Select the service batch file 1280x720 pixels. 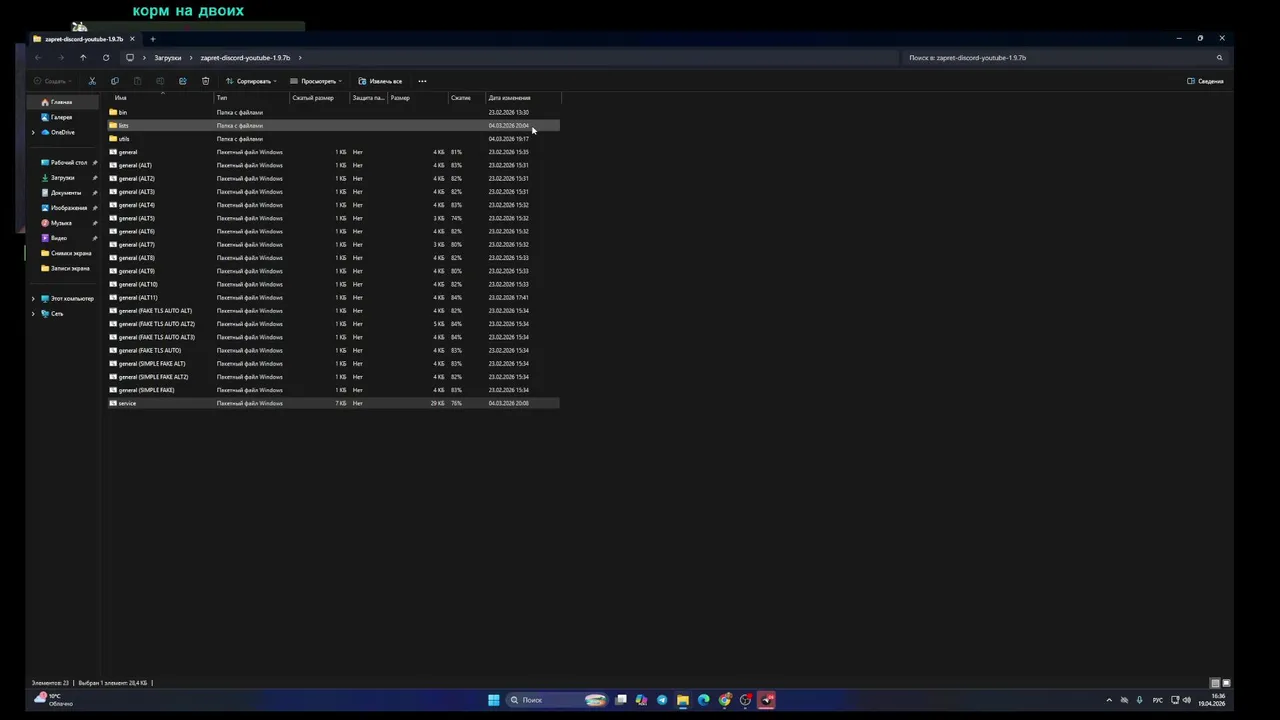coord(333,403)
